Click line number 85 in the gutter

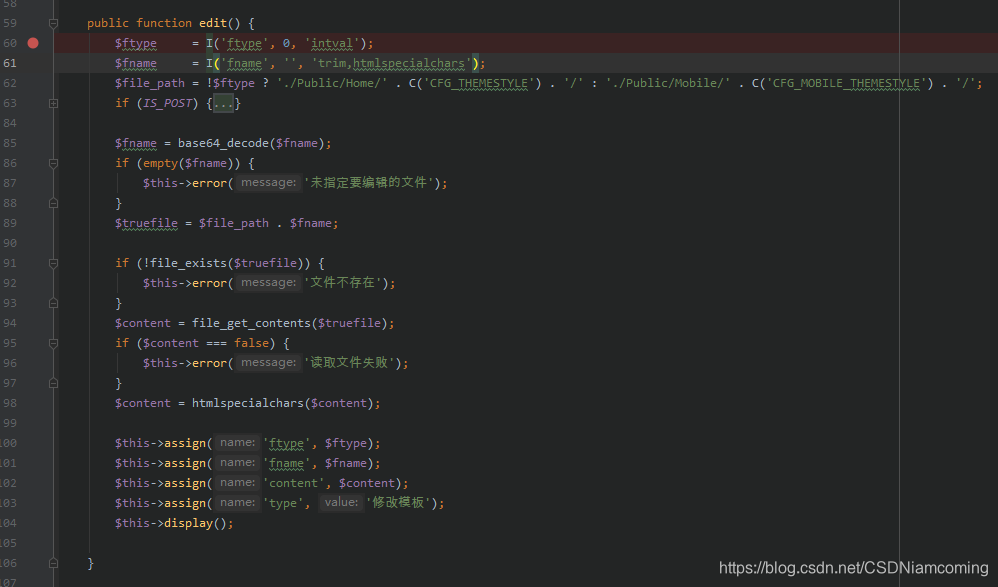[10, 143]
